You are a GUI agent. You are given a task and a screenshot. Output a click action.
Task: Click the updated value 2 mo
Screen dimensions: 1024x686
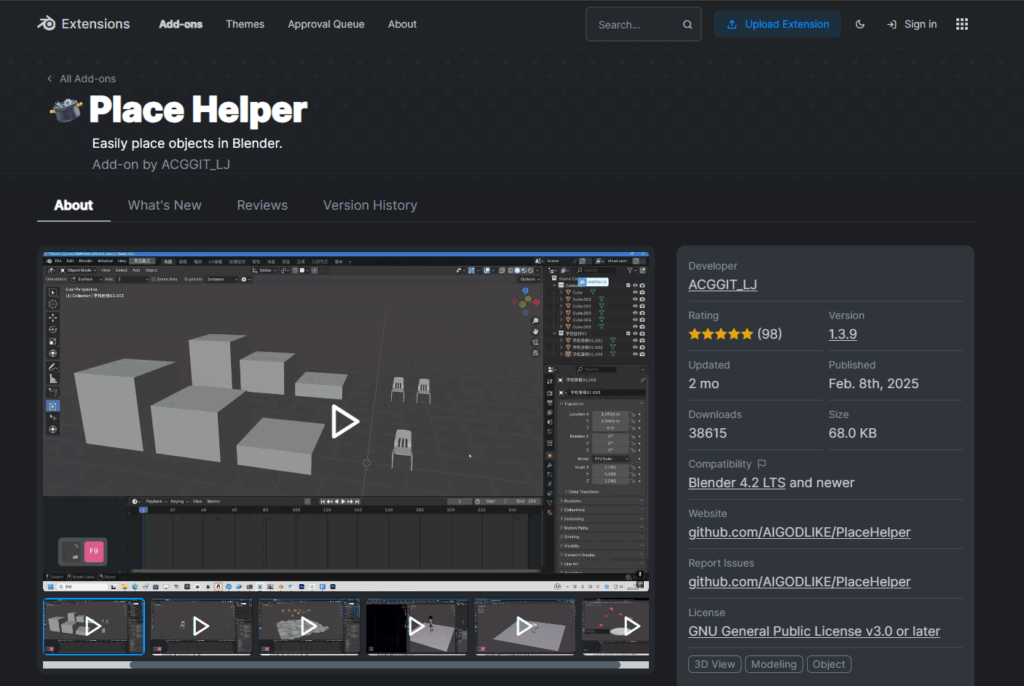(703, 384)
